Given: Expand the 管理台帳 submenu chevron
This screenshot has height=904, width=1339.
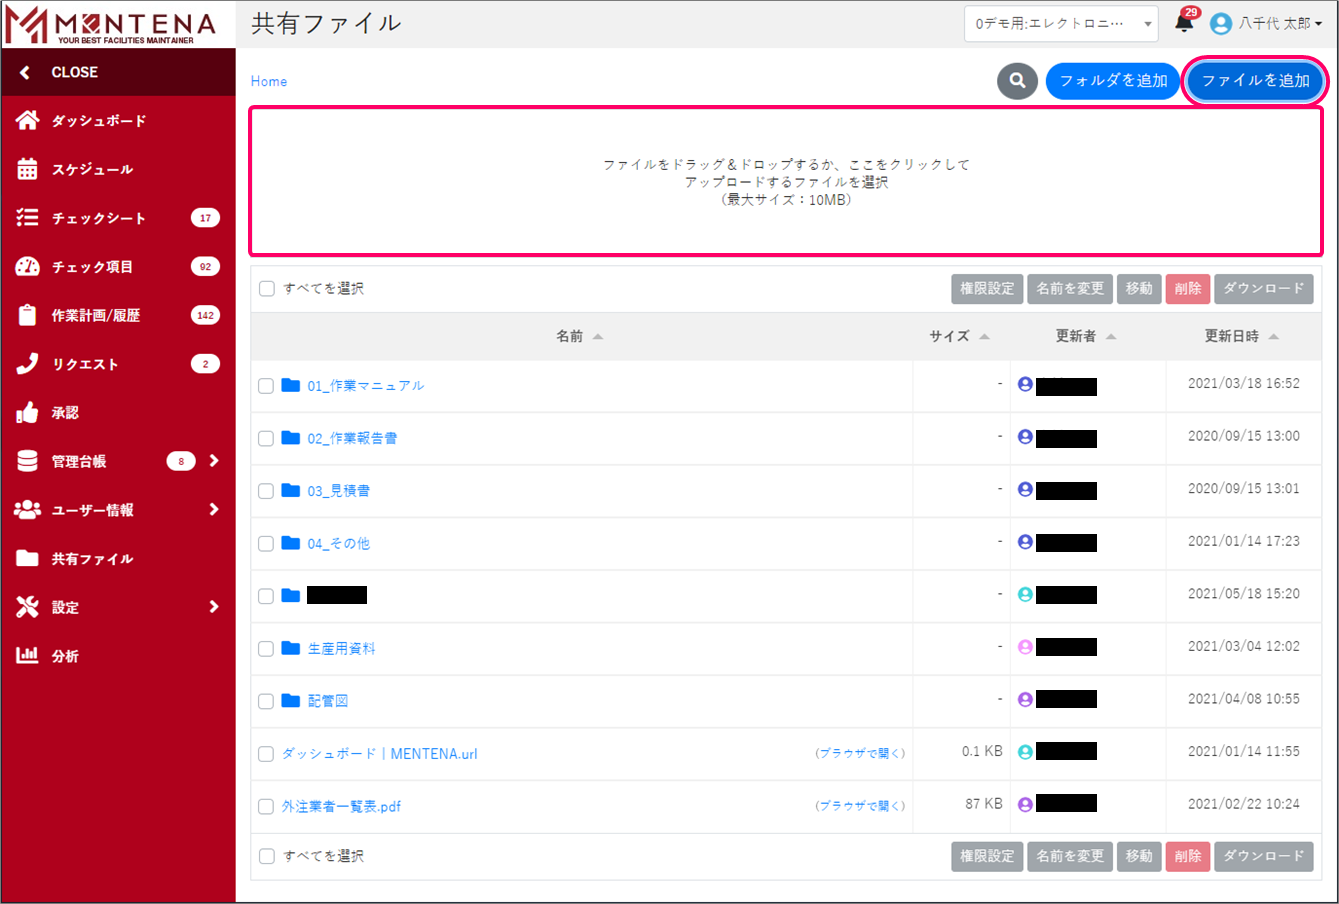Looking at the screenshot, I should (x=214, y=461).
